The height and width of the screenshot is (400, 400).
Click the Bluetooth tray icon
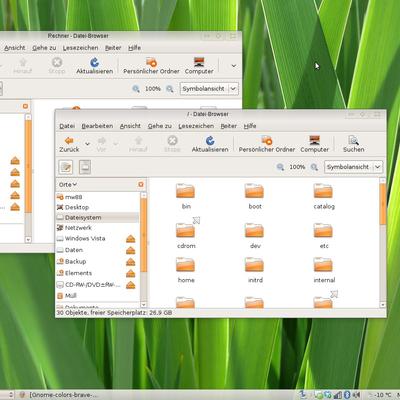pyautogui.click(x=347, y=395)
